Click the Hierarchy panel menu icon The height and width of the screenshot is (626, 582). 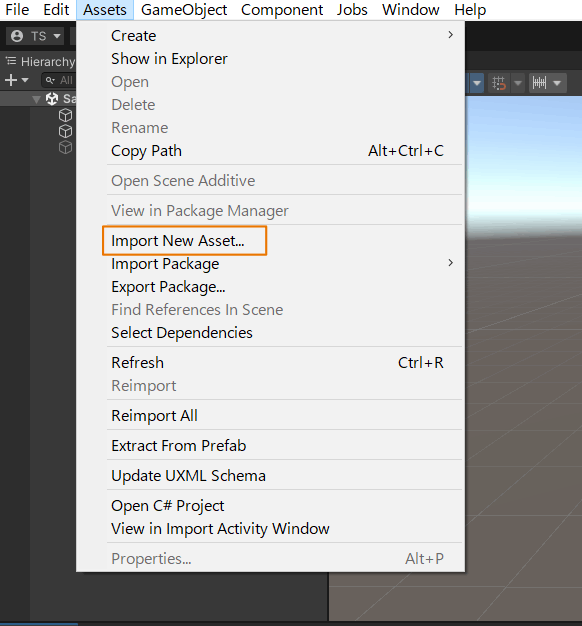(11, 61)
